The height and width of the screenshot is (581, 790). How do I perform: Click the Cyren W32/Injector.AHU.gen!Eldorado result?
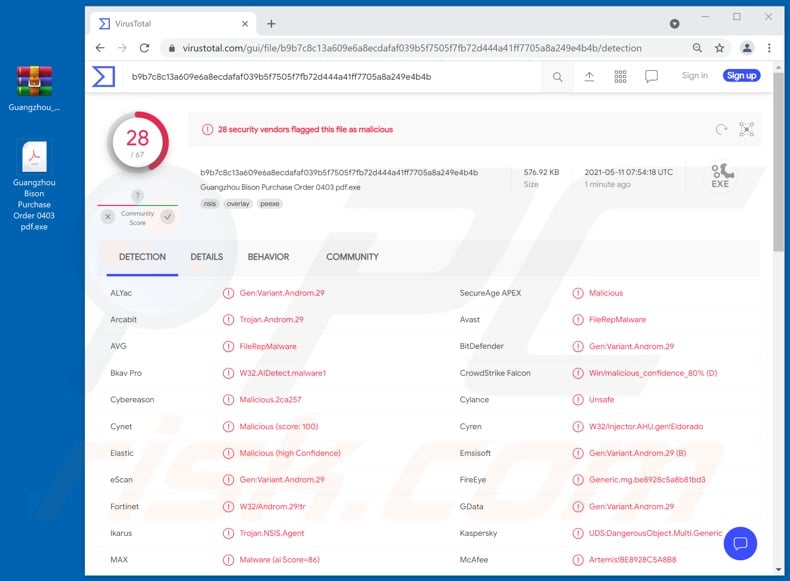pyautogui.click(x=646, y=426)
